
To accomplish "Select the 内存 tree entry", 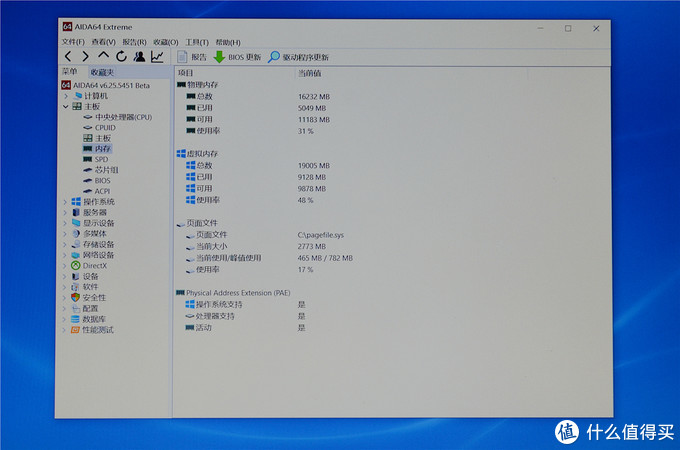I will [103, 149].
